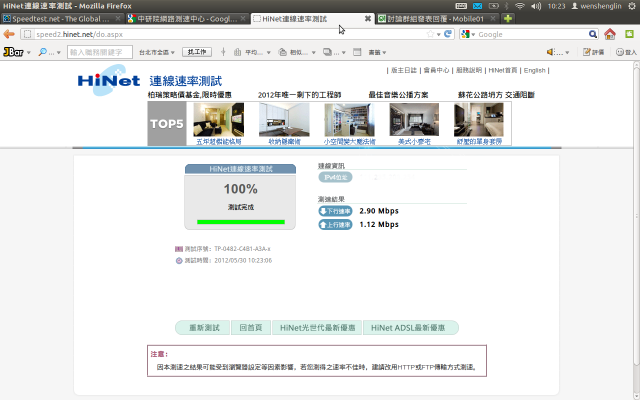
Task: Expand the JBar logo dropdown arrow
Action: 29,53
